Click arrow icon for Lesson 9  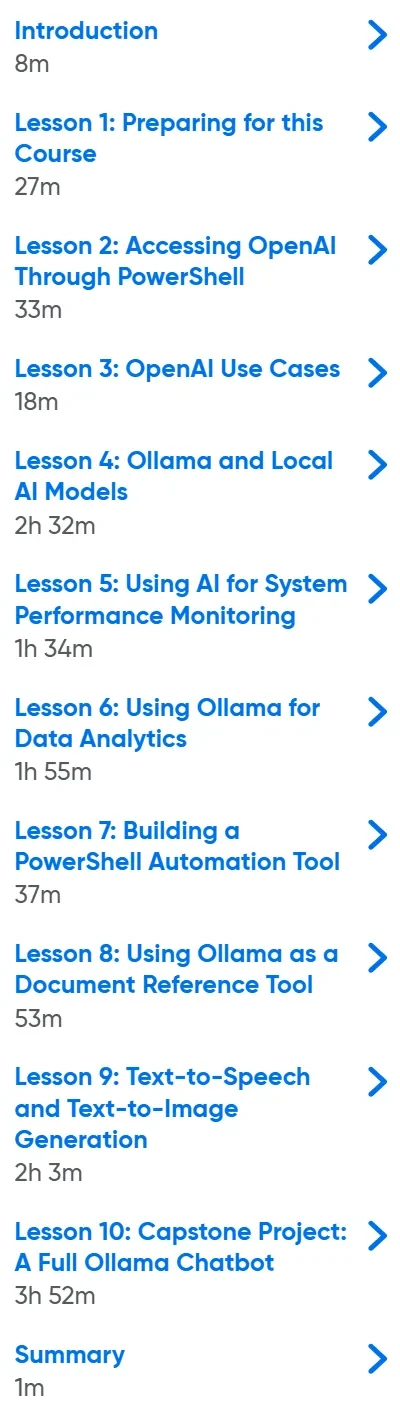[x=377, y=1081]
